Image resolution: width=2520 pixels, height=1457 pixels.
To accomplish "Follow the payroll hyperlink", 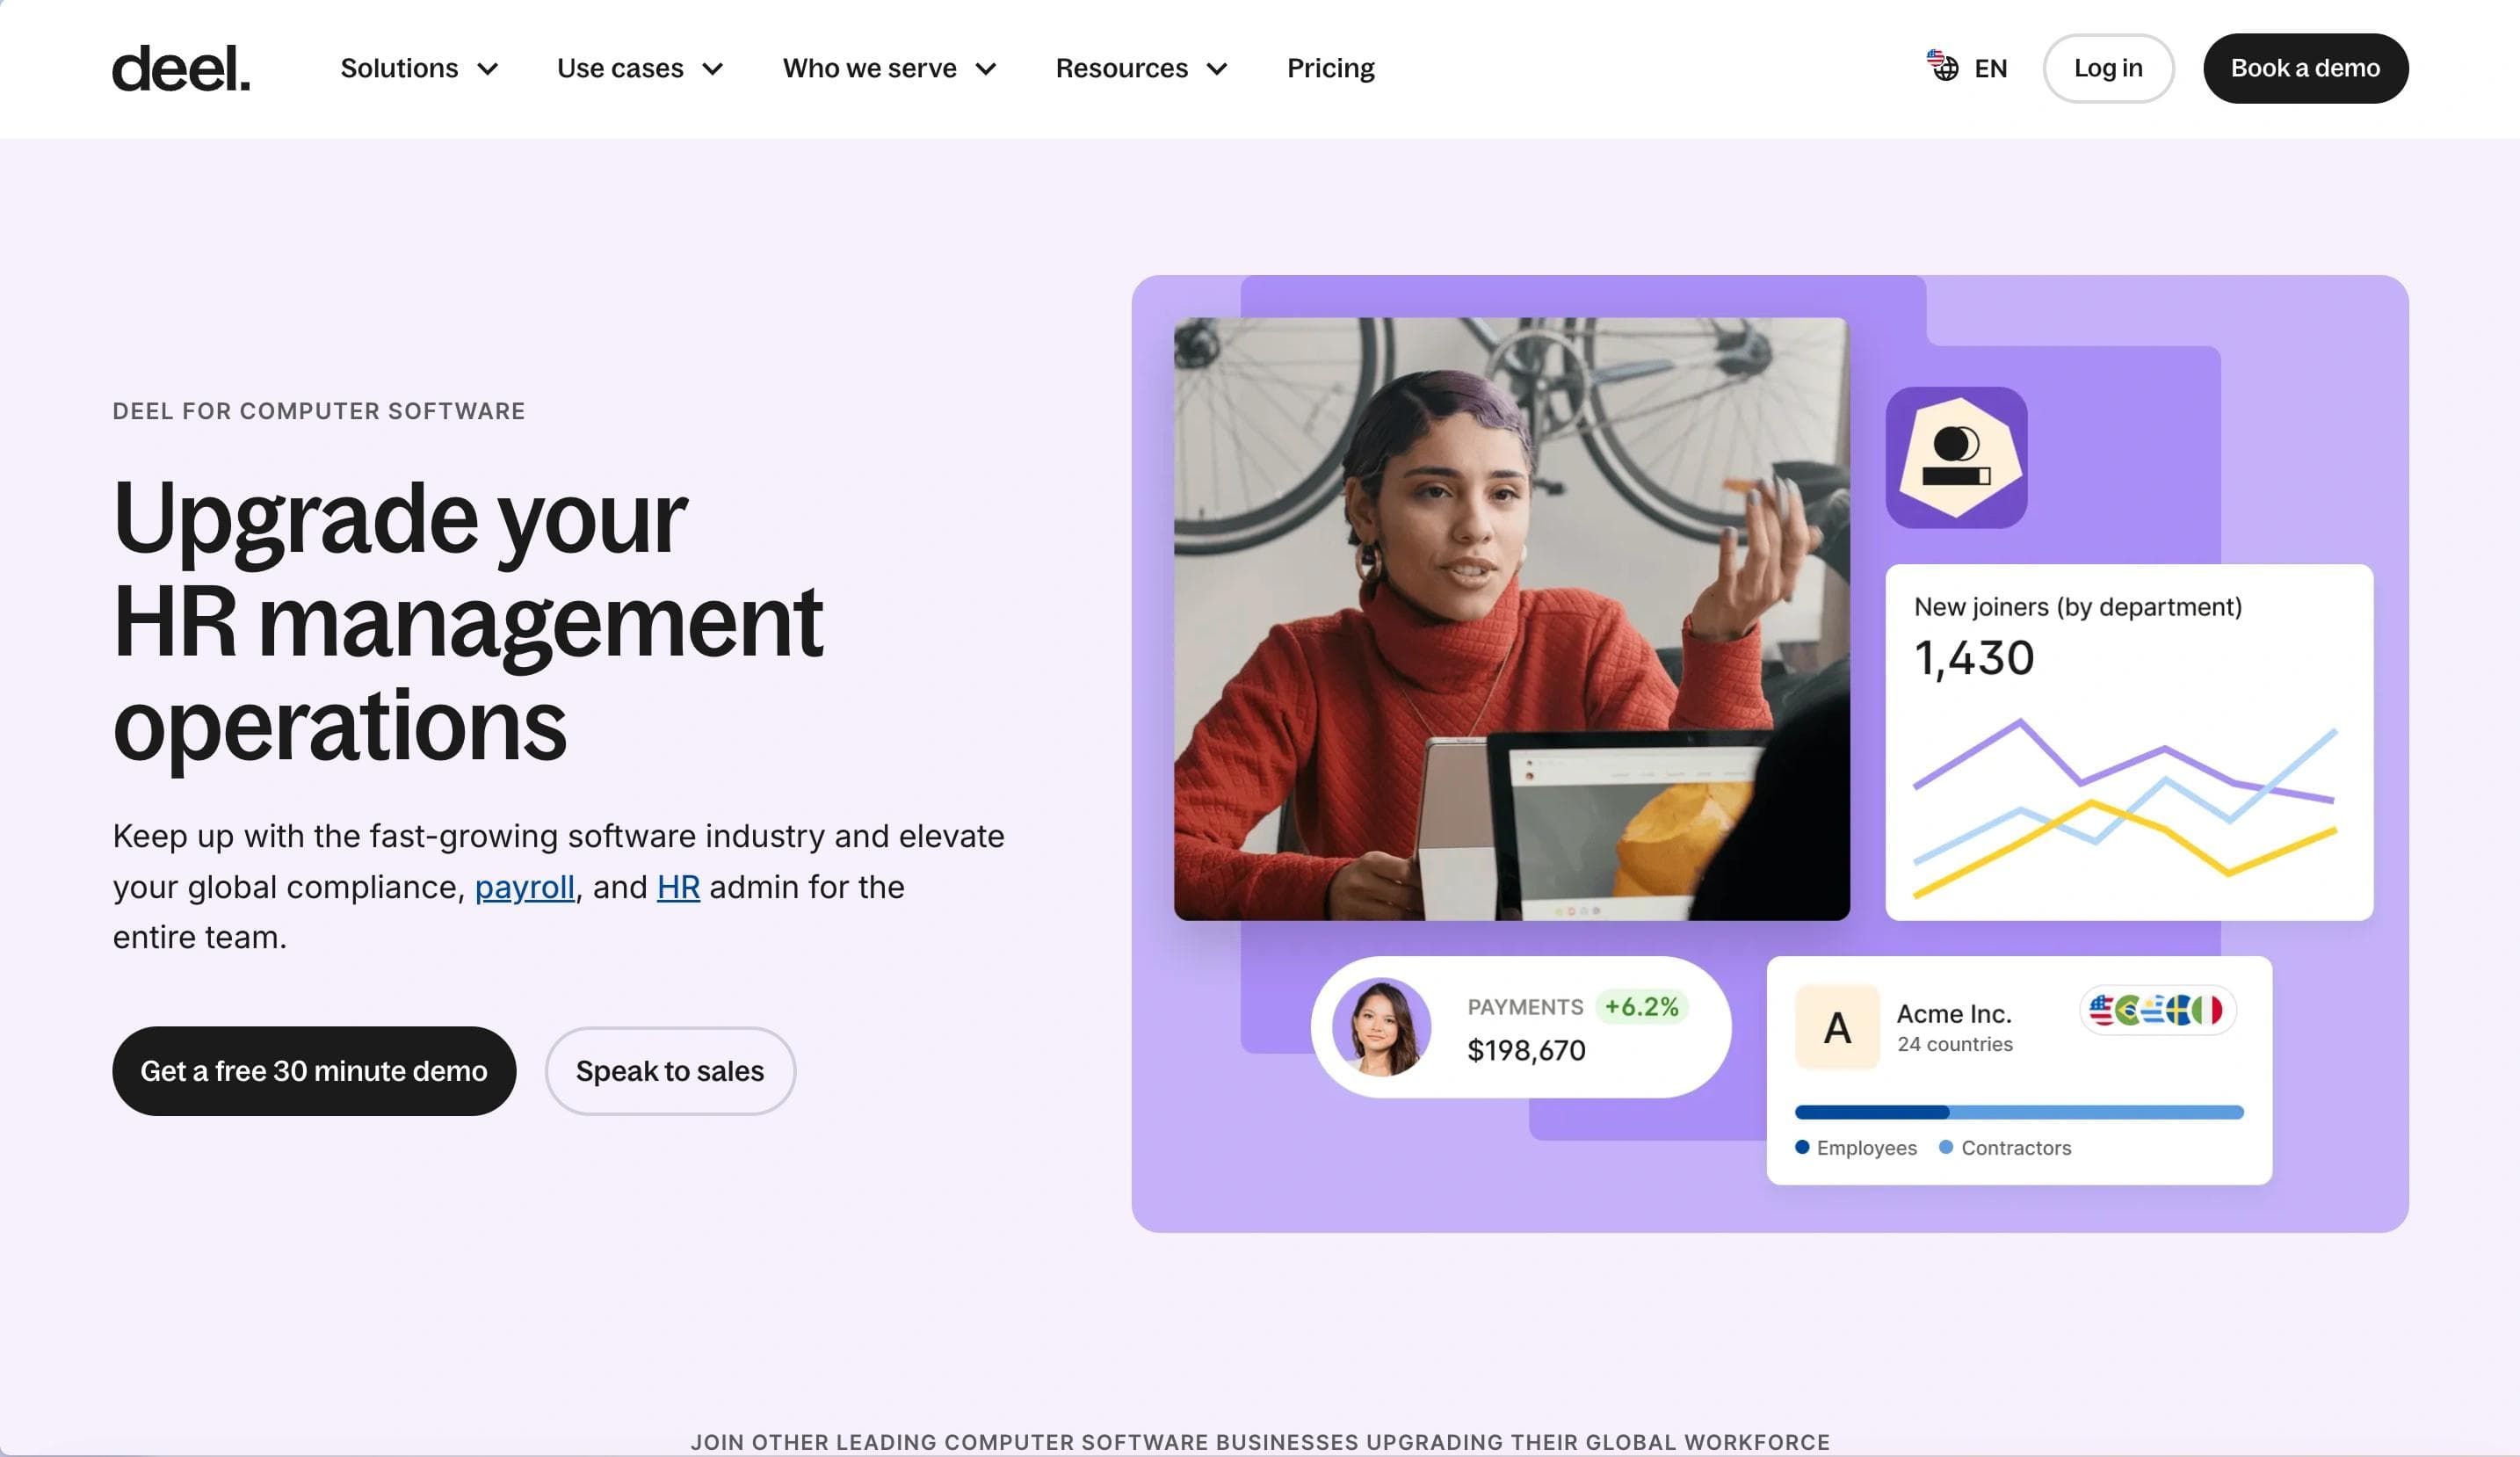I will (524, 887).
